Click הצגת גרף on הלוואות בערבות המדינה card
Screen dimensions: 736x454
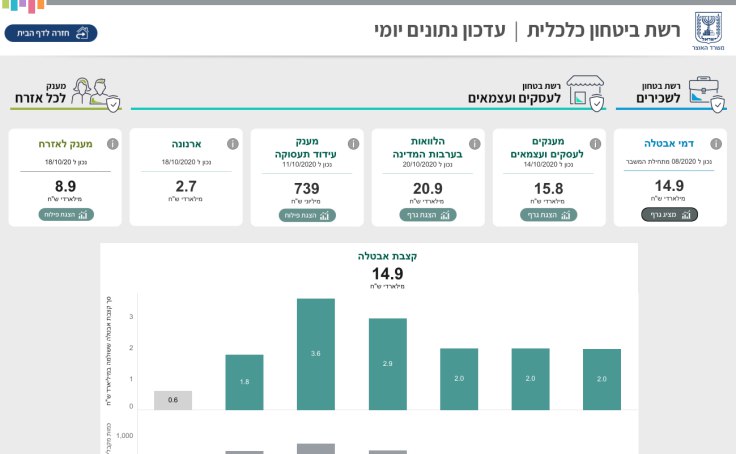[428, 215]
